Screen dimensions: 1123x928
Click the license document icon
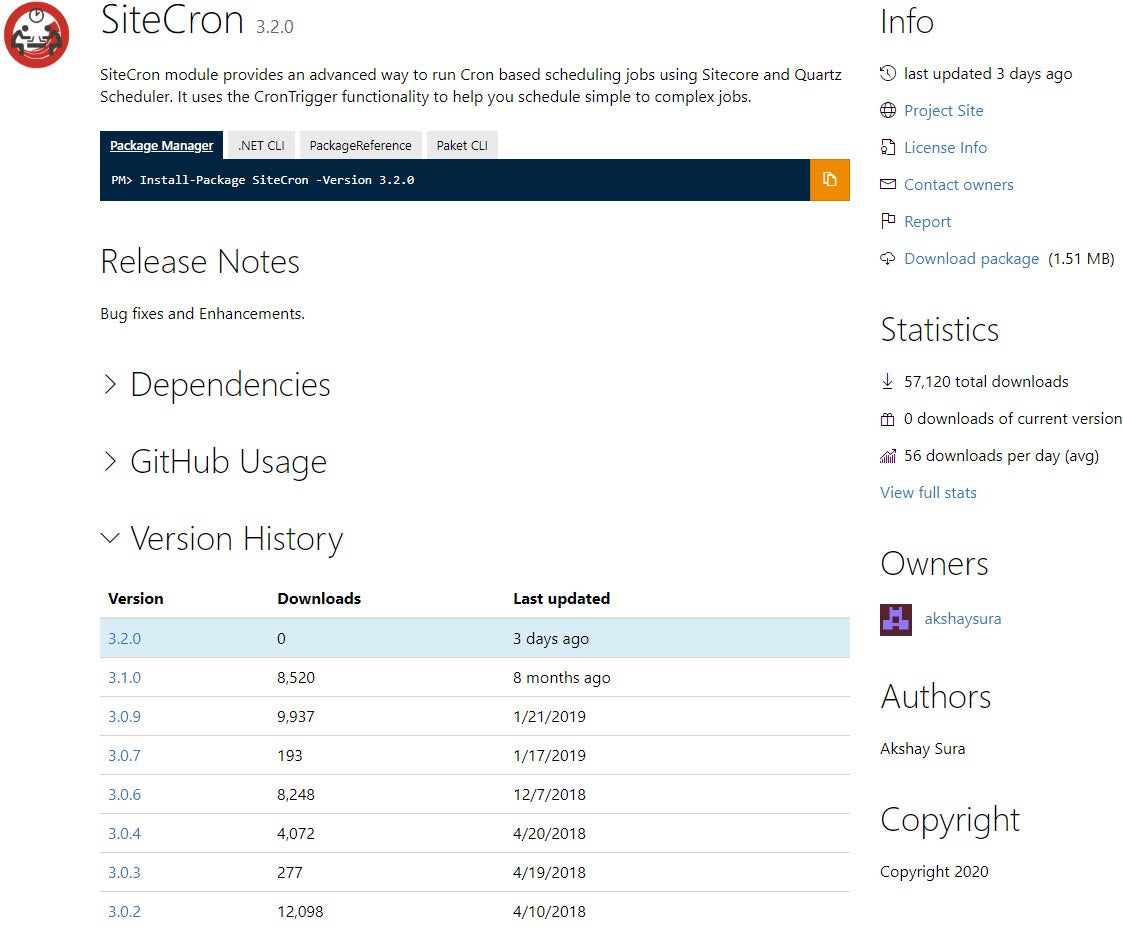click(x=887, y=148)
